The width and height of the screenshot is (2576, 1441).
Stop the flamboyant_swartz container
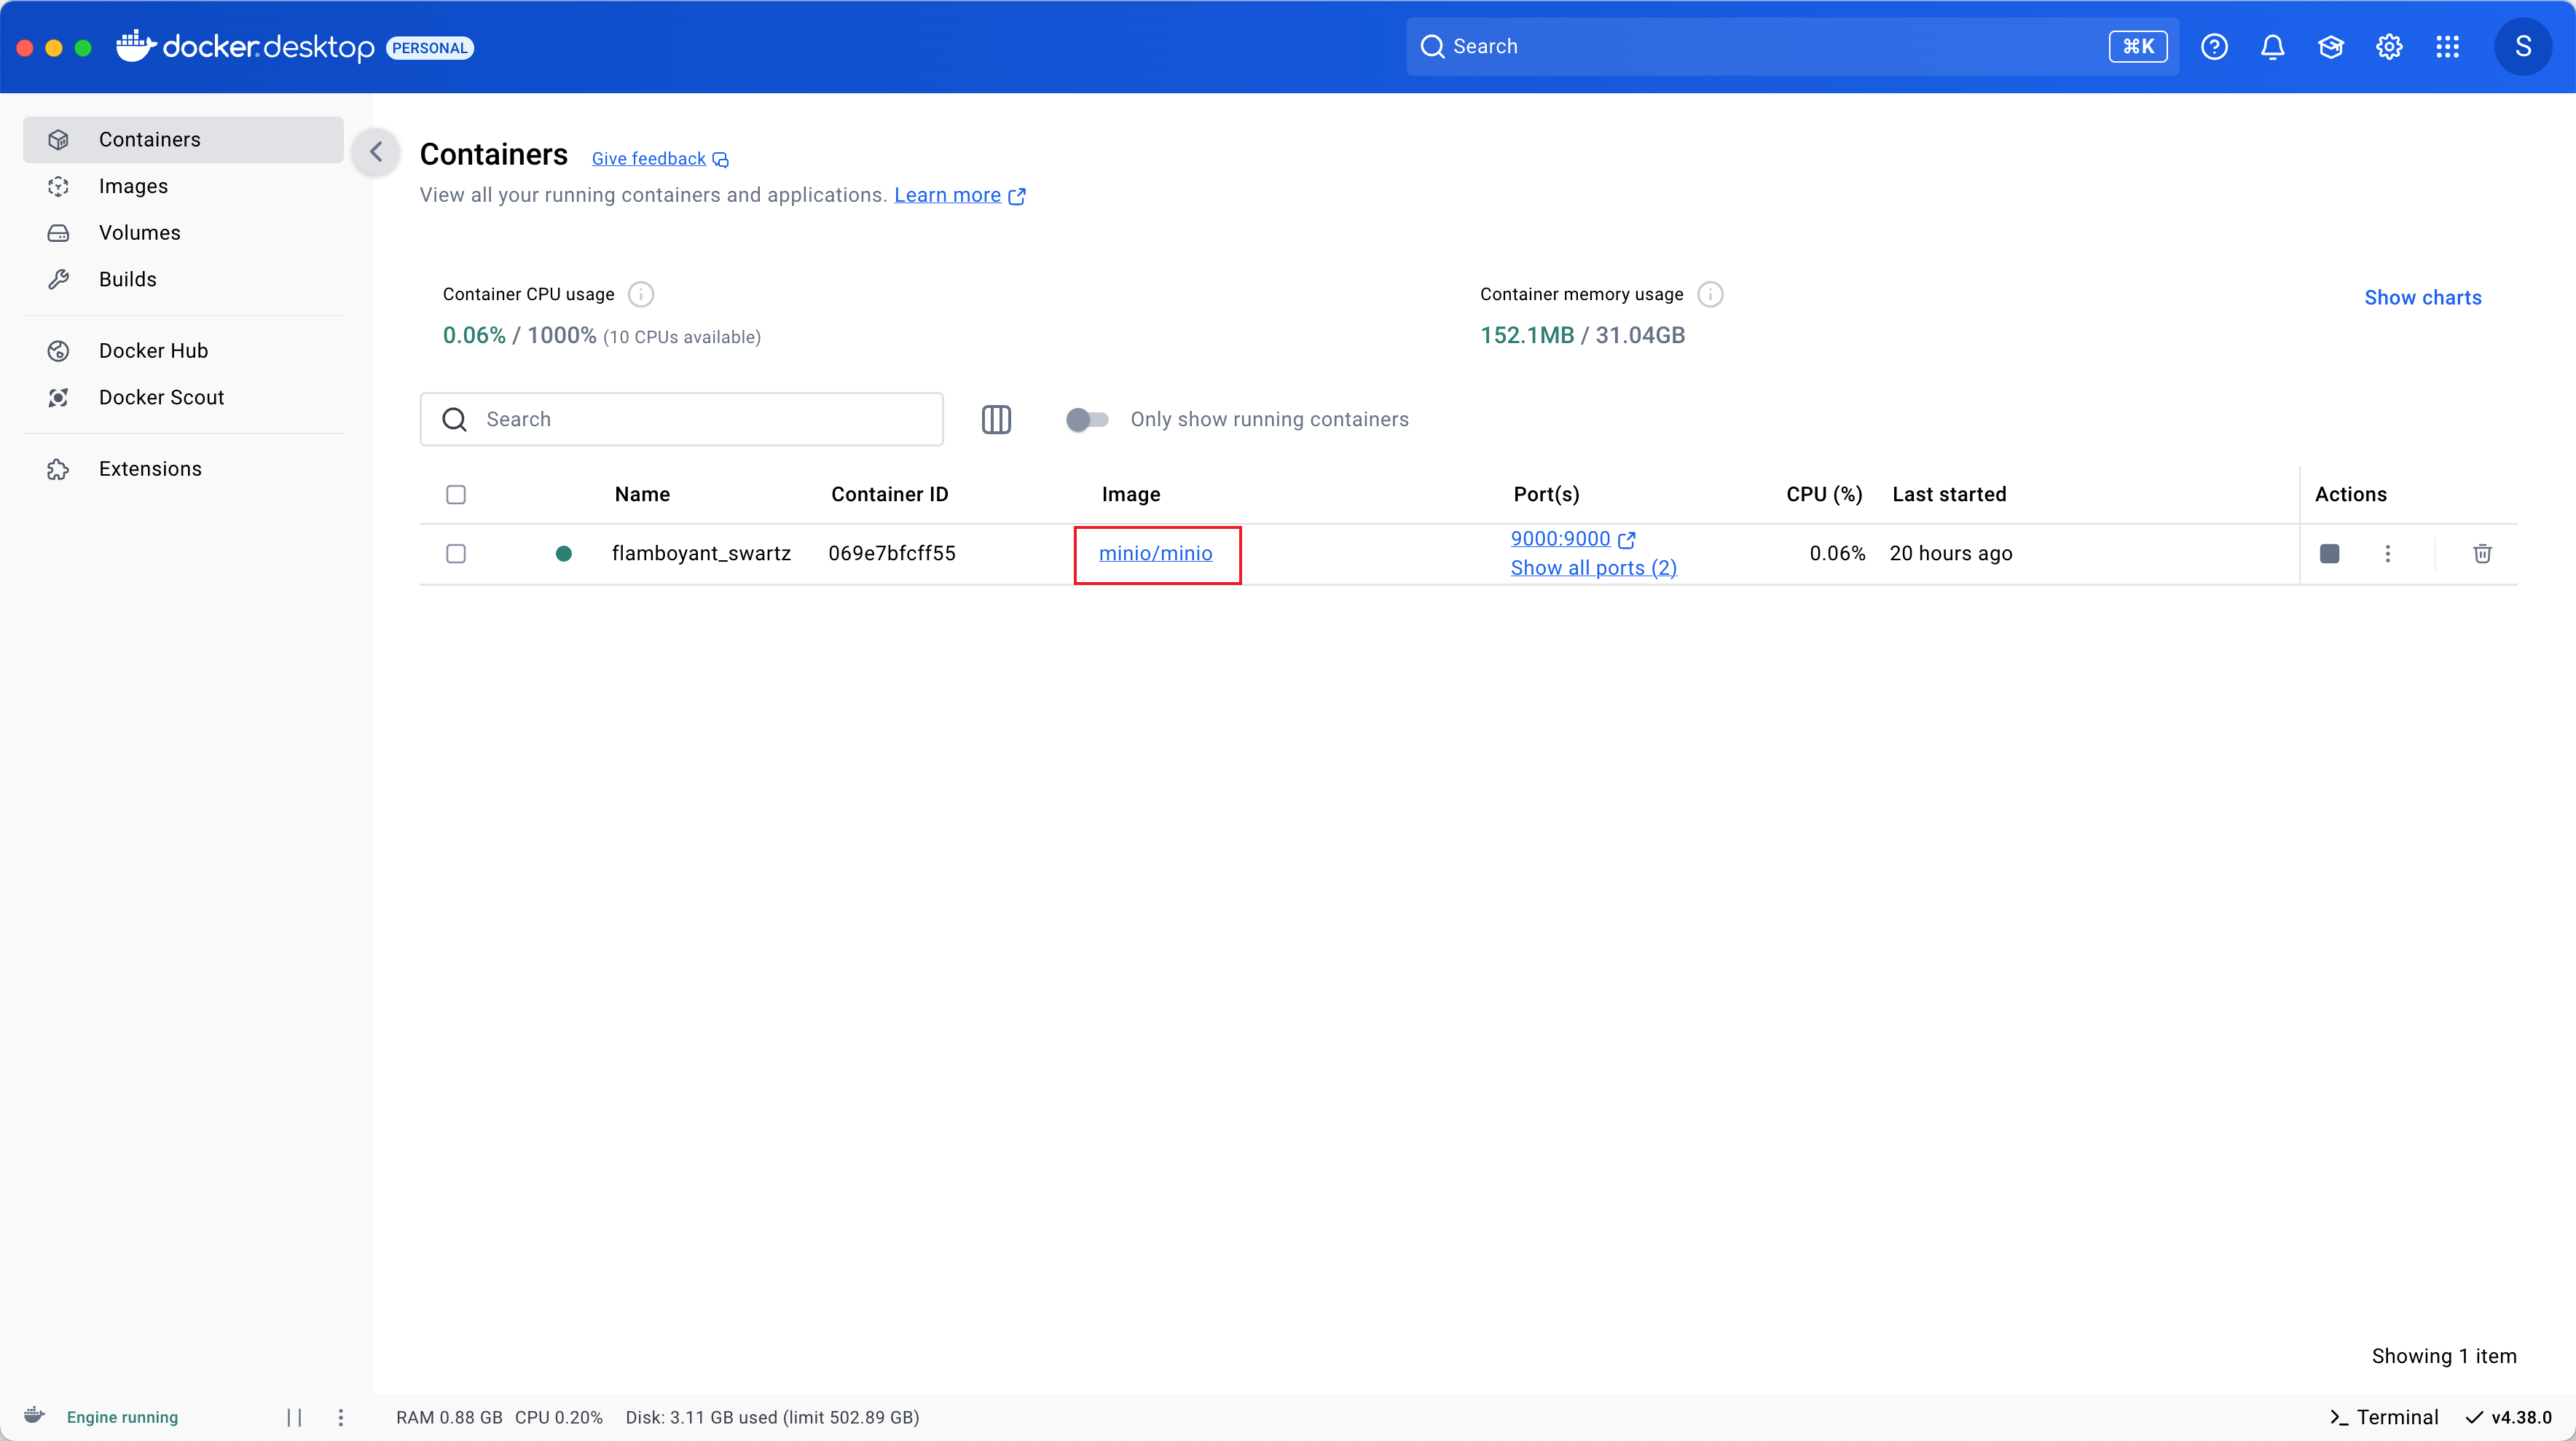coord(2329,554)
